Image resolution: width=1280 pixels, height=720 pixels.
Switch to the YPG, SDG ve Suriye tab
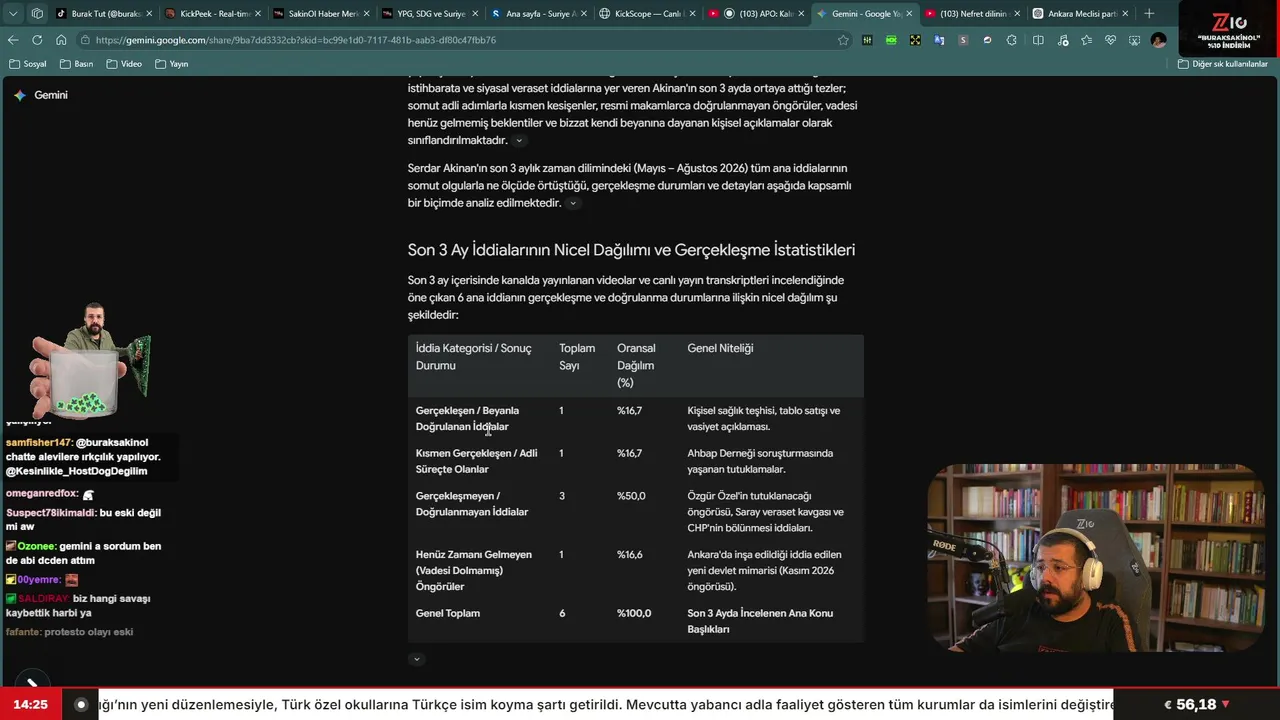[431, 14]
